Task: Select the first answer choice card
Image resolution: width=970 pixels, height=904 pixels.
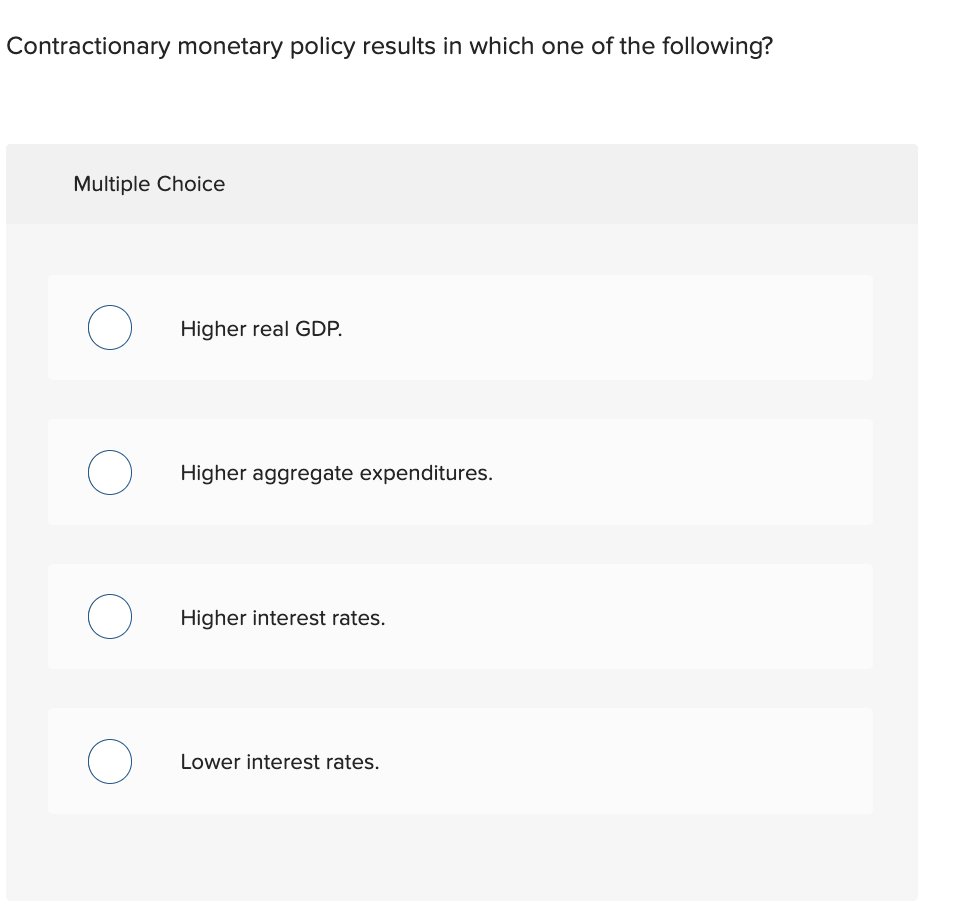Action: pos(460,327)
